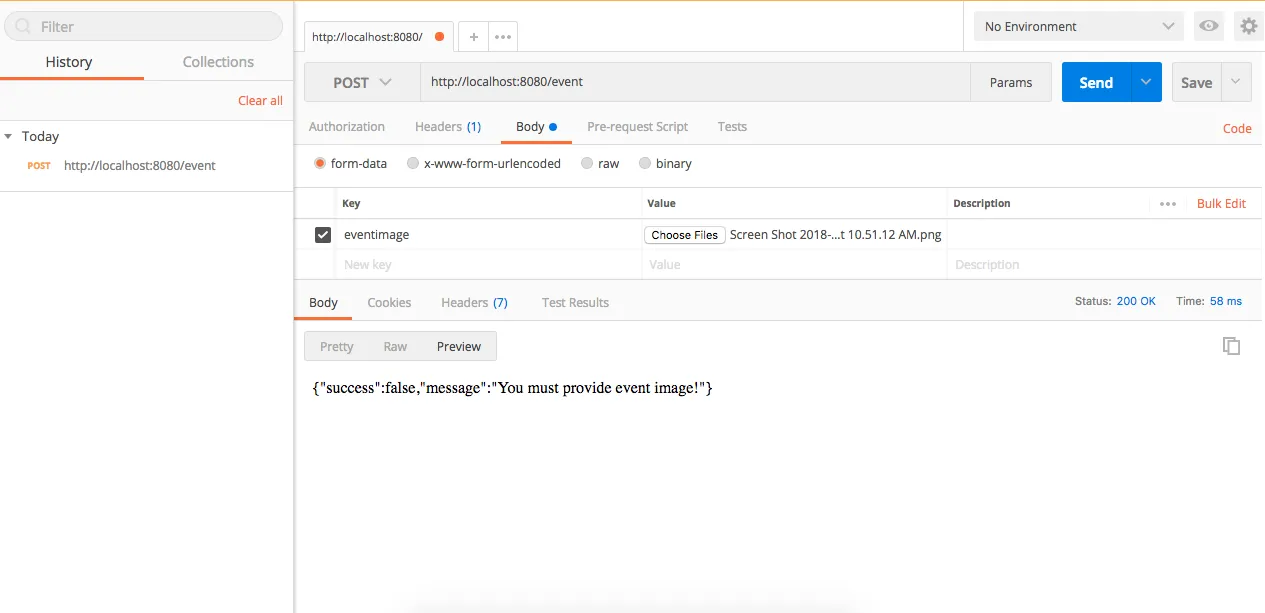Switch response view to Pretty
Viewport: 1265px width, 613px height.
(x=337, y=347)
